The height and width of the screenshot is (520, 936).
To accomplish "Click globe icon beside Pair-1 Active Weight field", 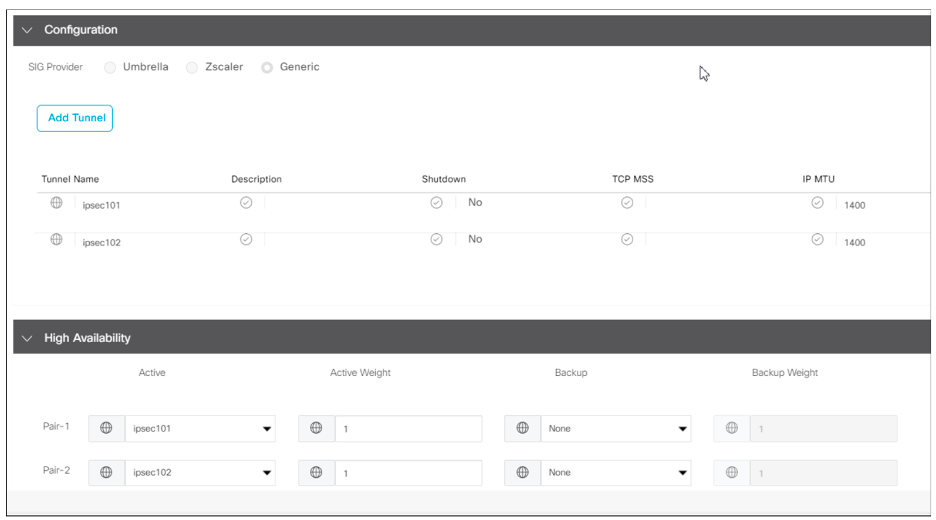I will click(316, 428).
